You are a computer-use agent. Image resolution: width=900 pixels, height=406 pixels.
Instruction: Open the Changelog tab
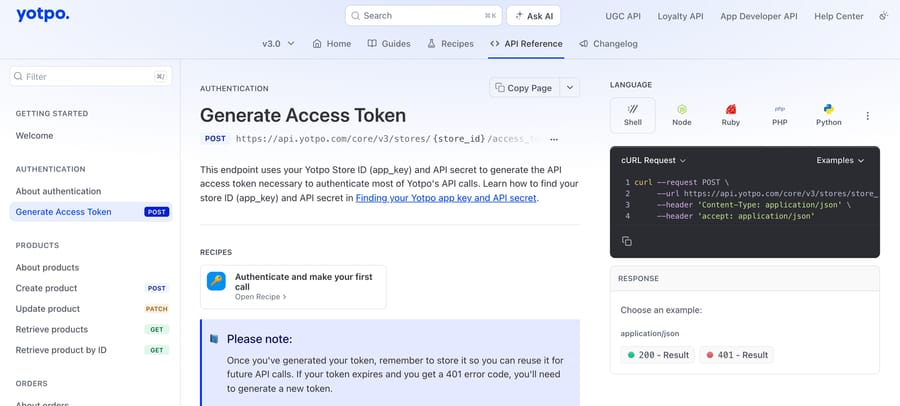(x=608, y=44)
